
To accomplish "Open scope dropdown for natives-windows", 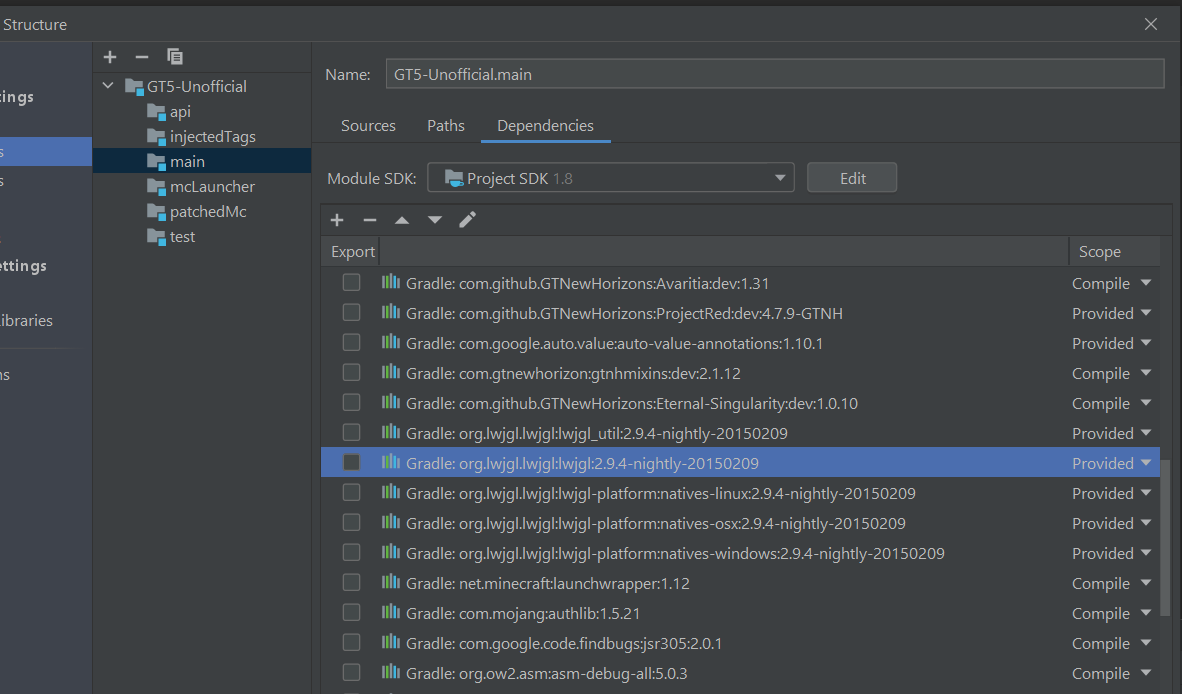I will 1146,553.
